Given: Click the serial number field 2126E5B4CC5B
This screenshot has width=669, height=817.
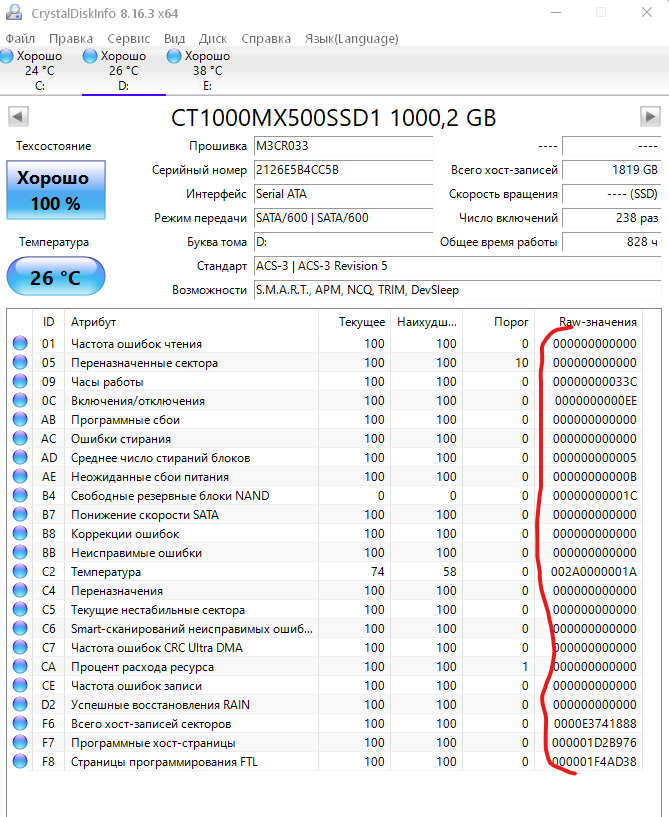Looking at the screenshot, I should coord(343,170).
